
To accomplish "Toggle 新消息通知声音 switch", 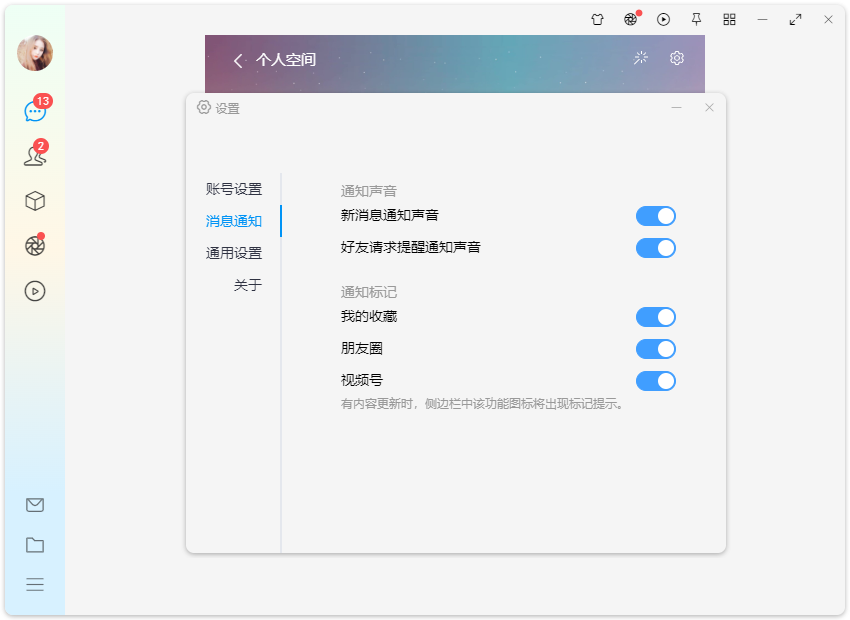I will point(656,216).
